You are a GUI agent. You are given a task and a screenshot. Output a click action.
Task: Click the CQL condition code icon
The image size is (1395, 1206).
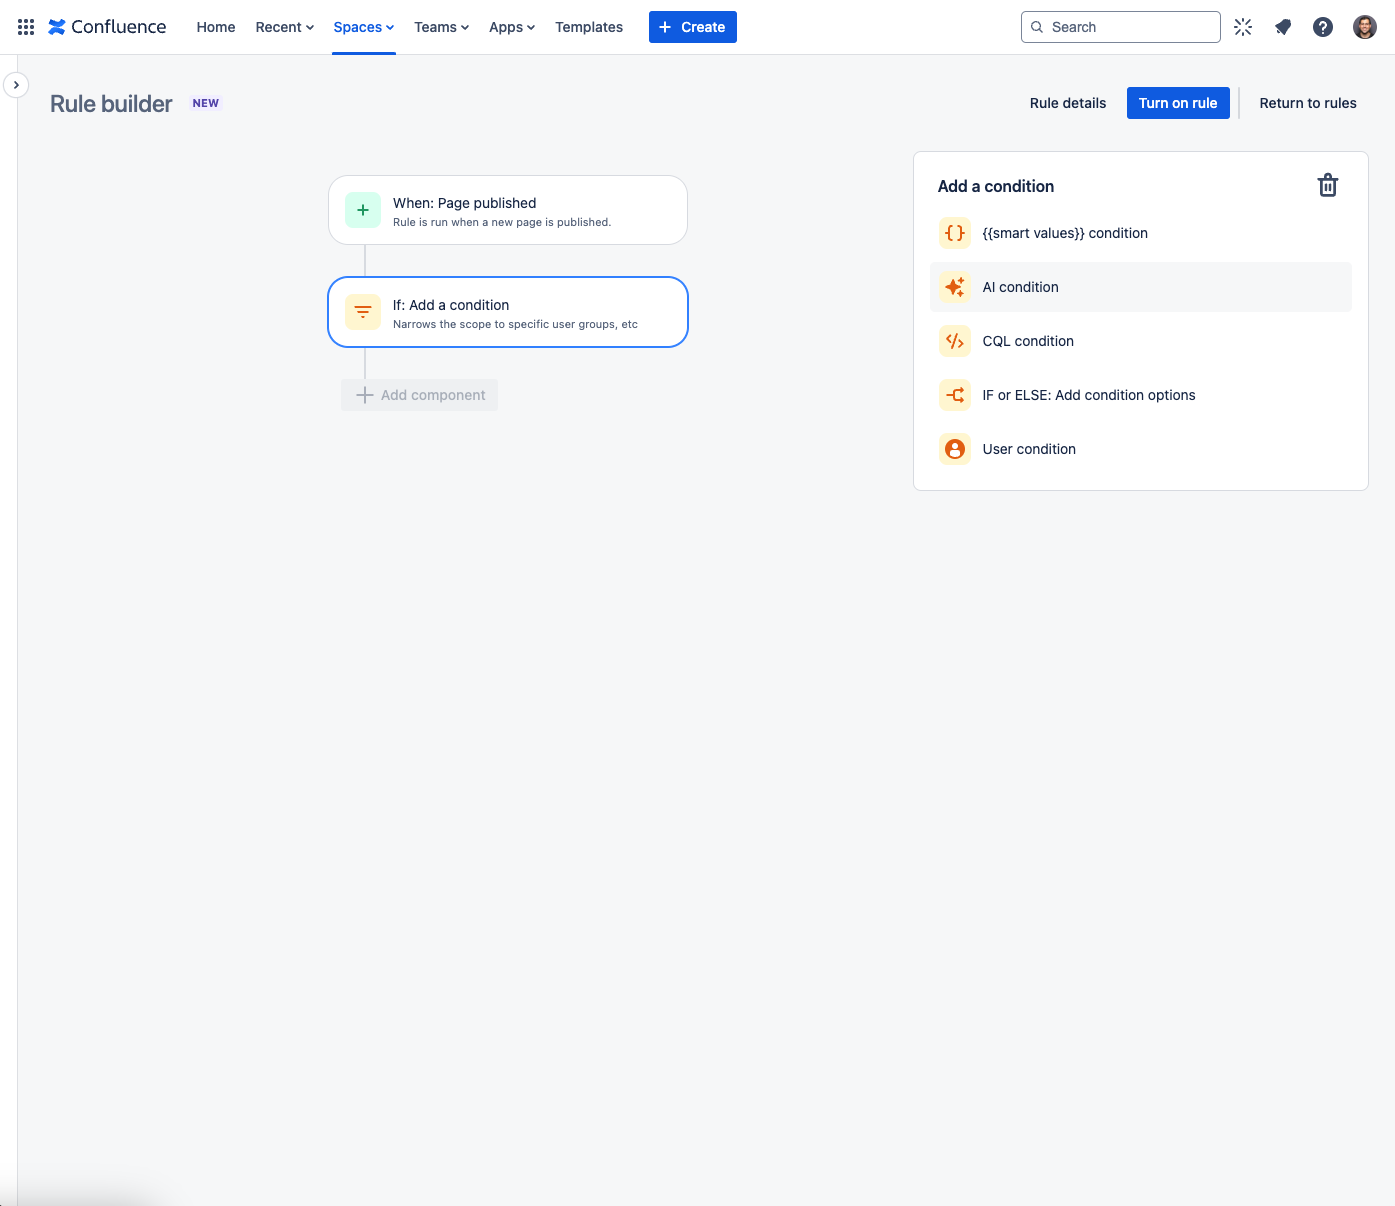[954, 341]
